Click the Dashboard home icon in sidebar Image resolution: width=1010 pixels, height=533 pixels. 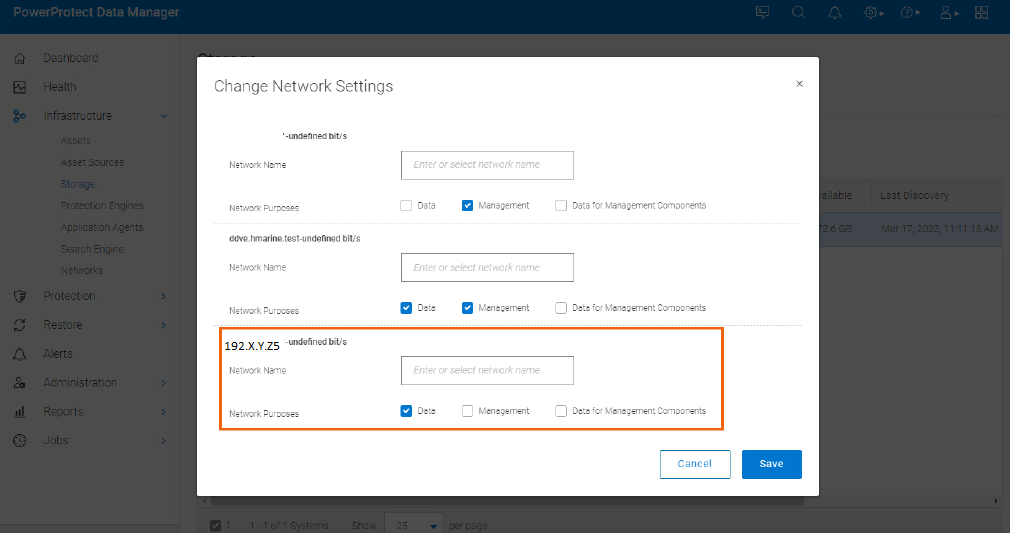click(19, 58)
